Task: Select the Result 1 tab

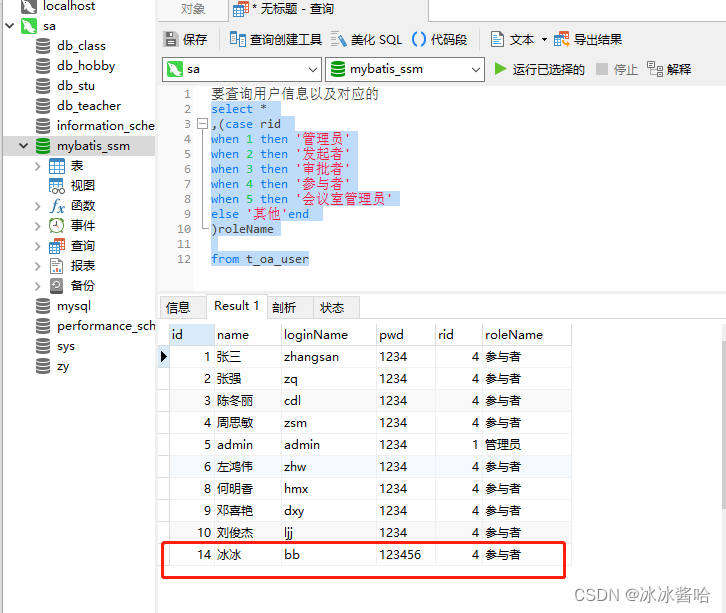Action: [236, 306]
